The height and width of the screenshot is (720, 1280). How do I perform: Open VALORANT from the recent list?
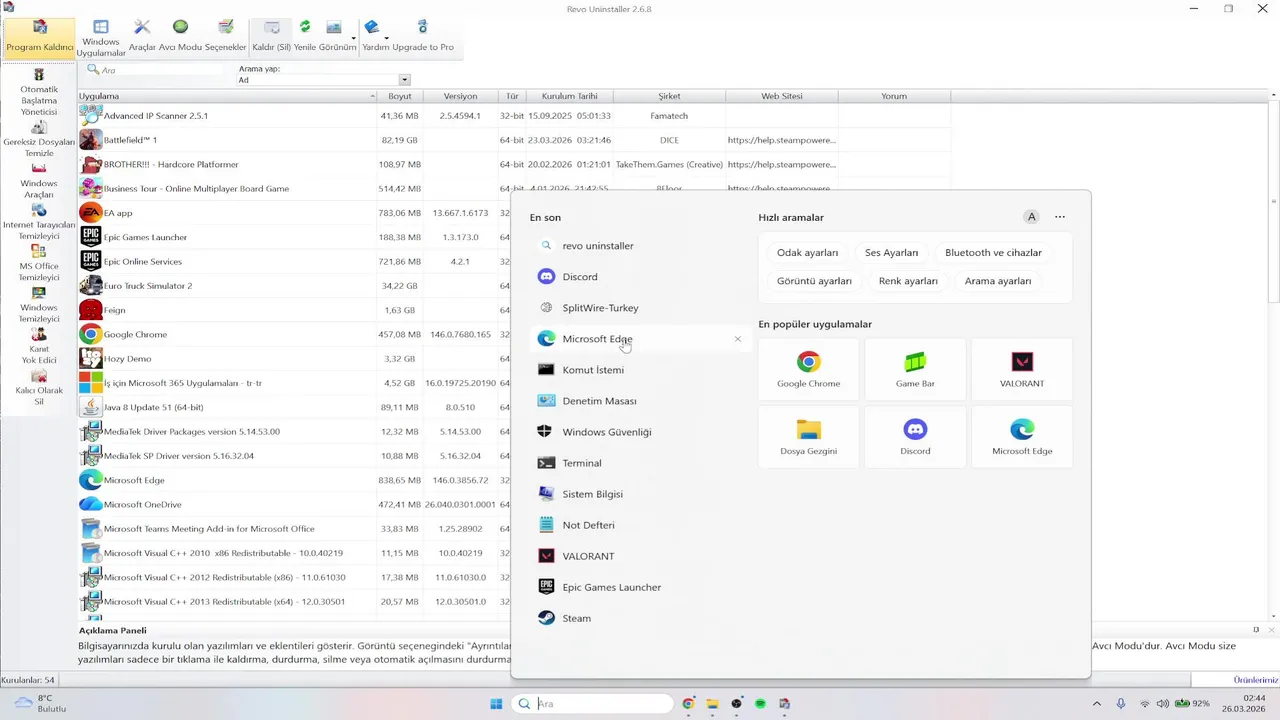640,555
